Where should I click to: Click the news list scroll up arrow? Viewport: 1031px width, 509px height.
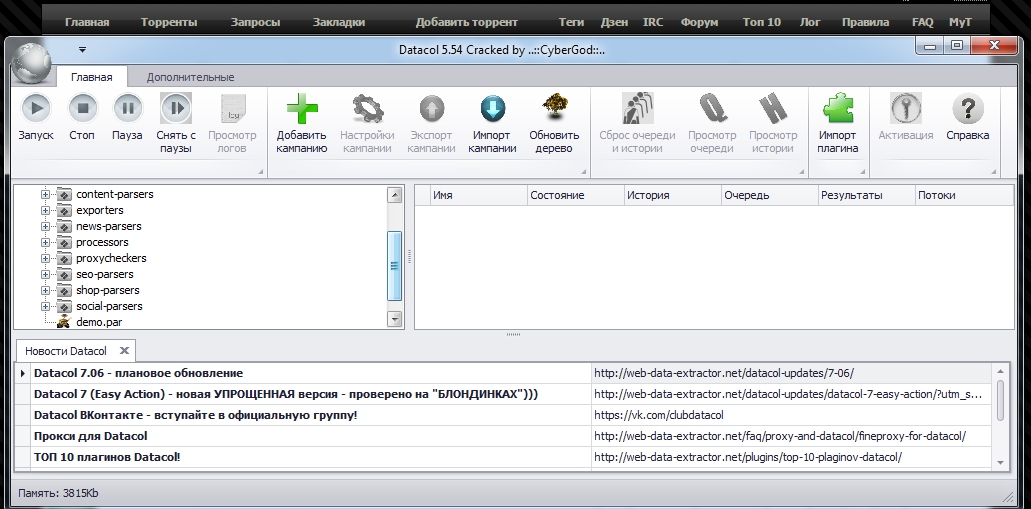click(x=1001, y=370)
